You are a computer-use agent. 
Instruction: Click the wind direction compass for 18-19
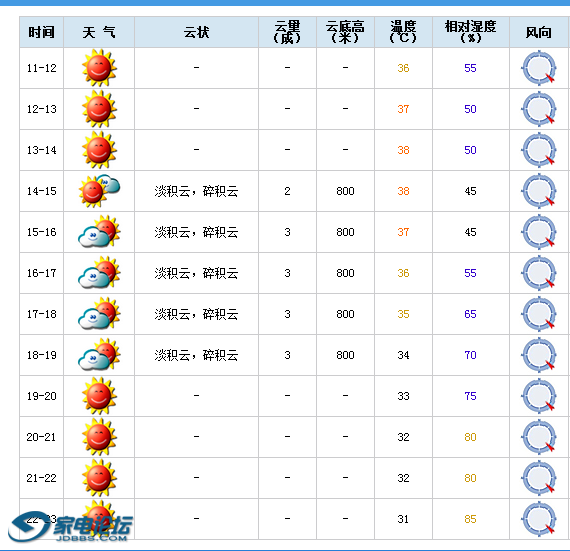(x=539, y=355)
